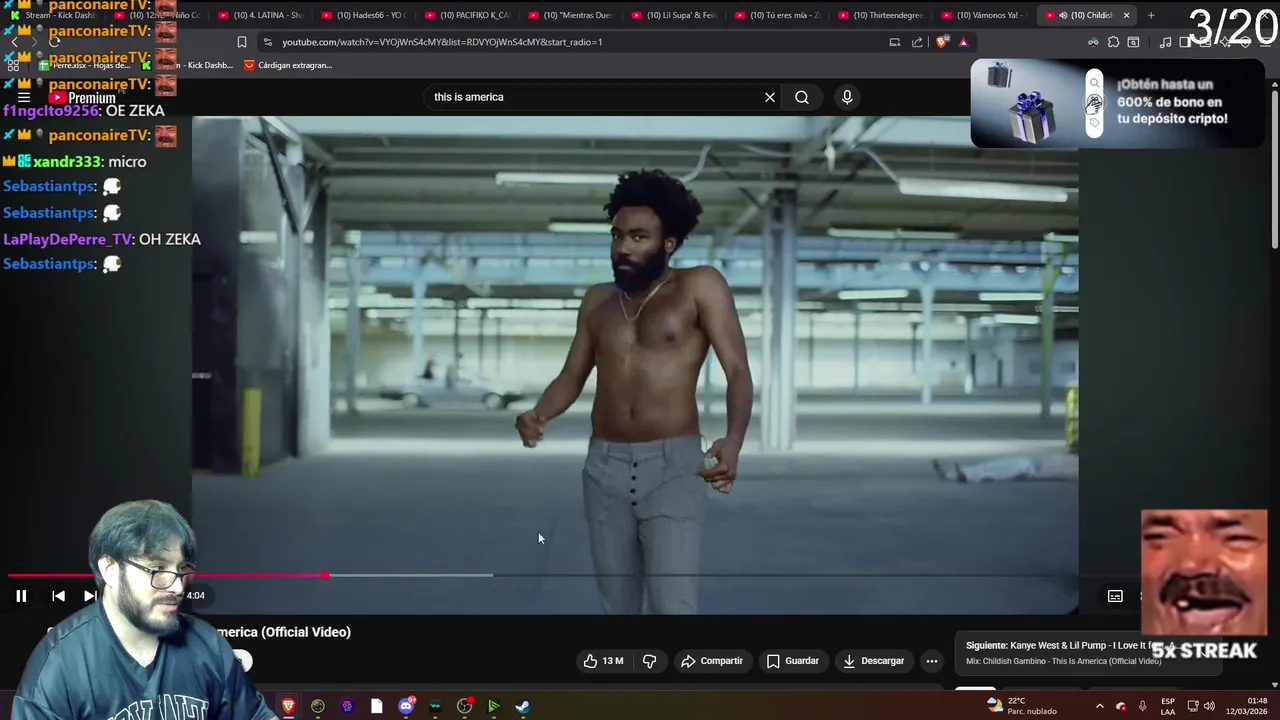Click the video title '(Official Video)'
Image resolution: width=1280 pixels, height=720 pixels.
coord(306,632)
